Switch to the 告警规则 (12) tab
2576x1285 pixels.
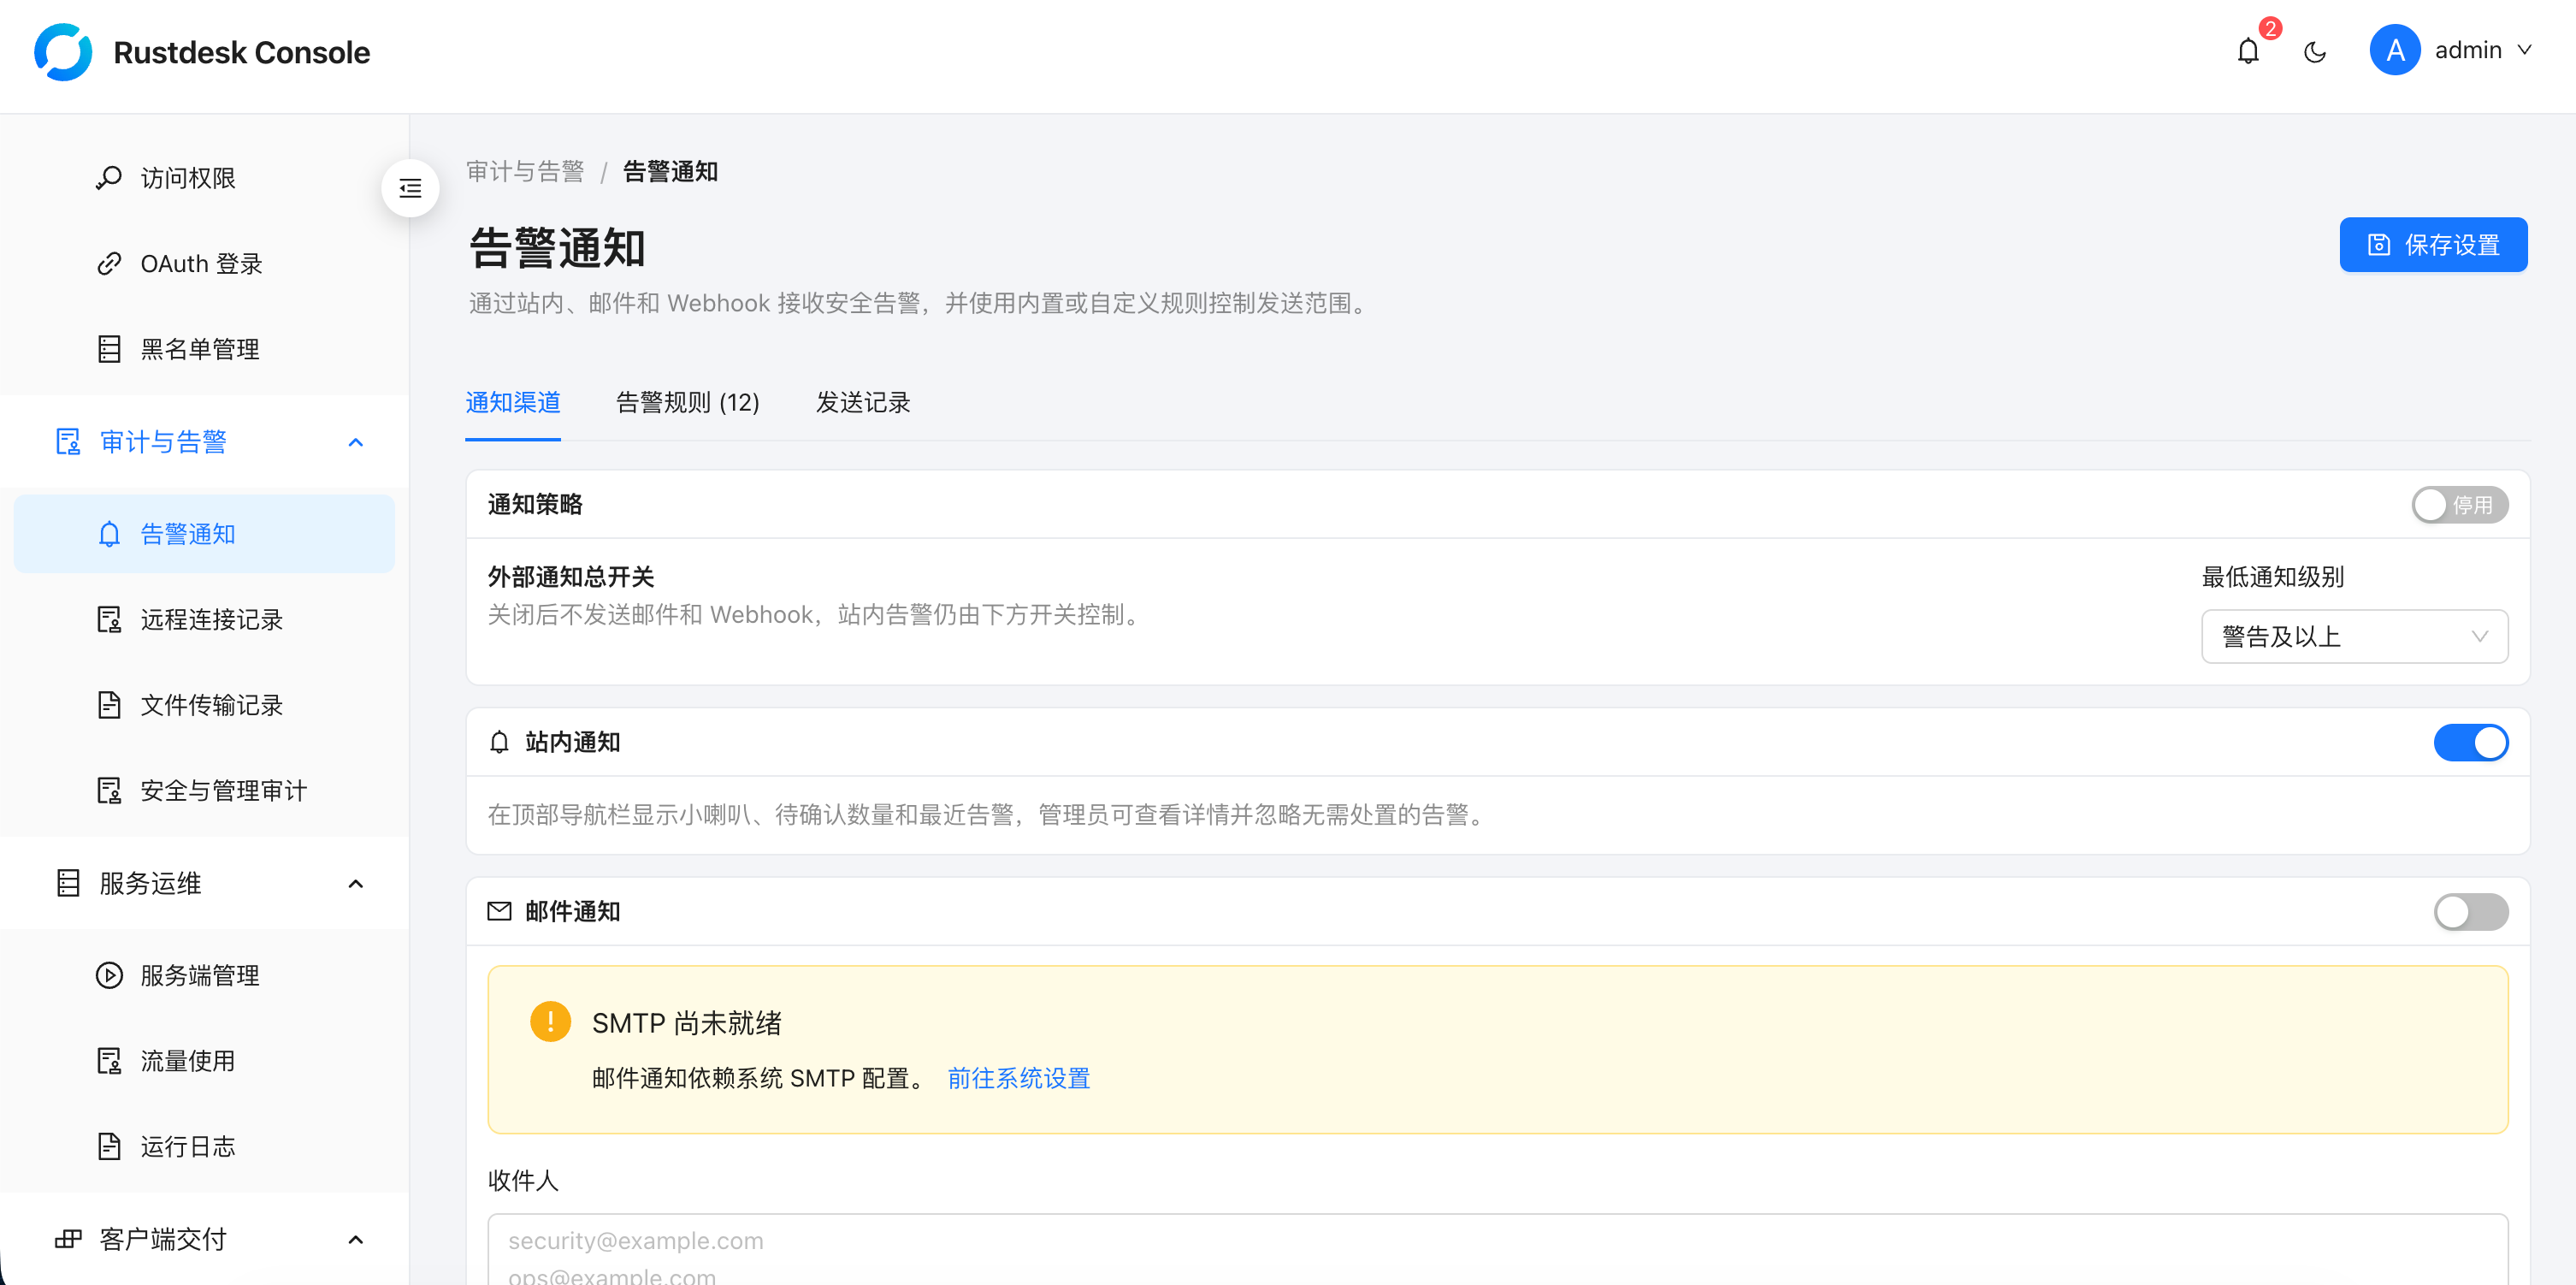[687, 402]
